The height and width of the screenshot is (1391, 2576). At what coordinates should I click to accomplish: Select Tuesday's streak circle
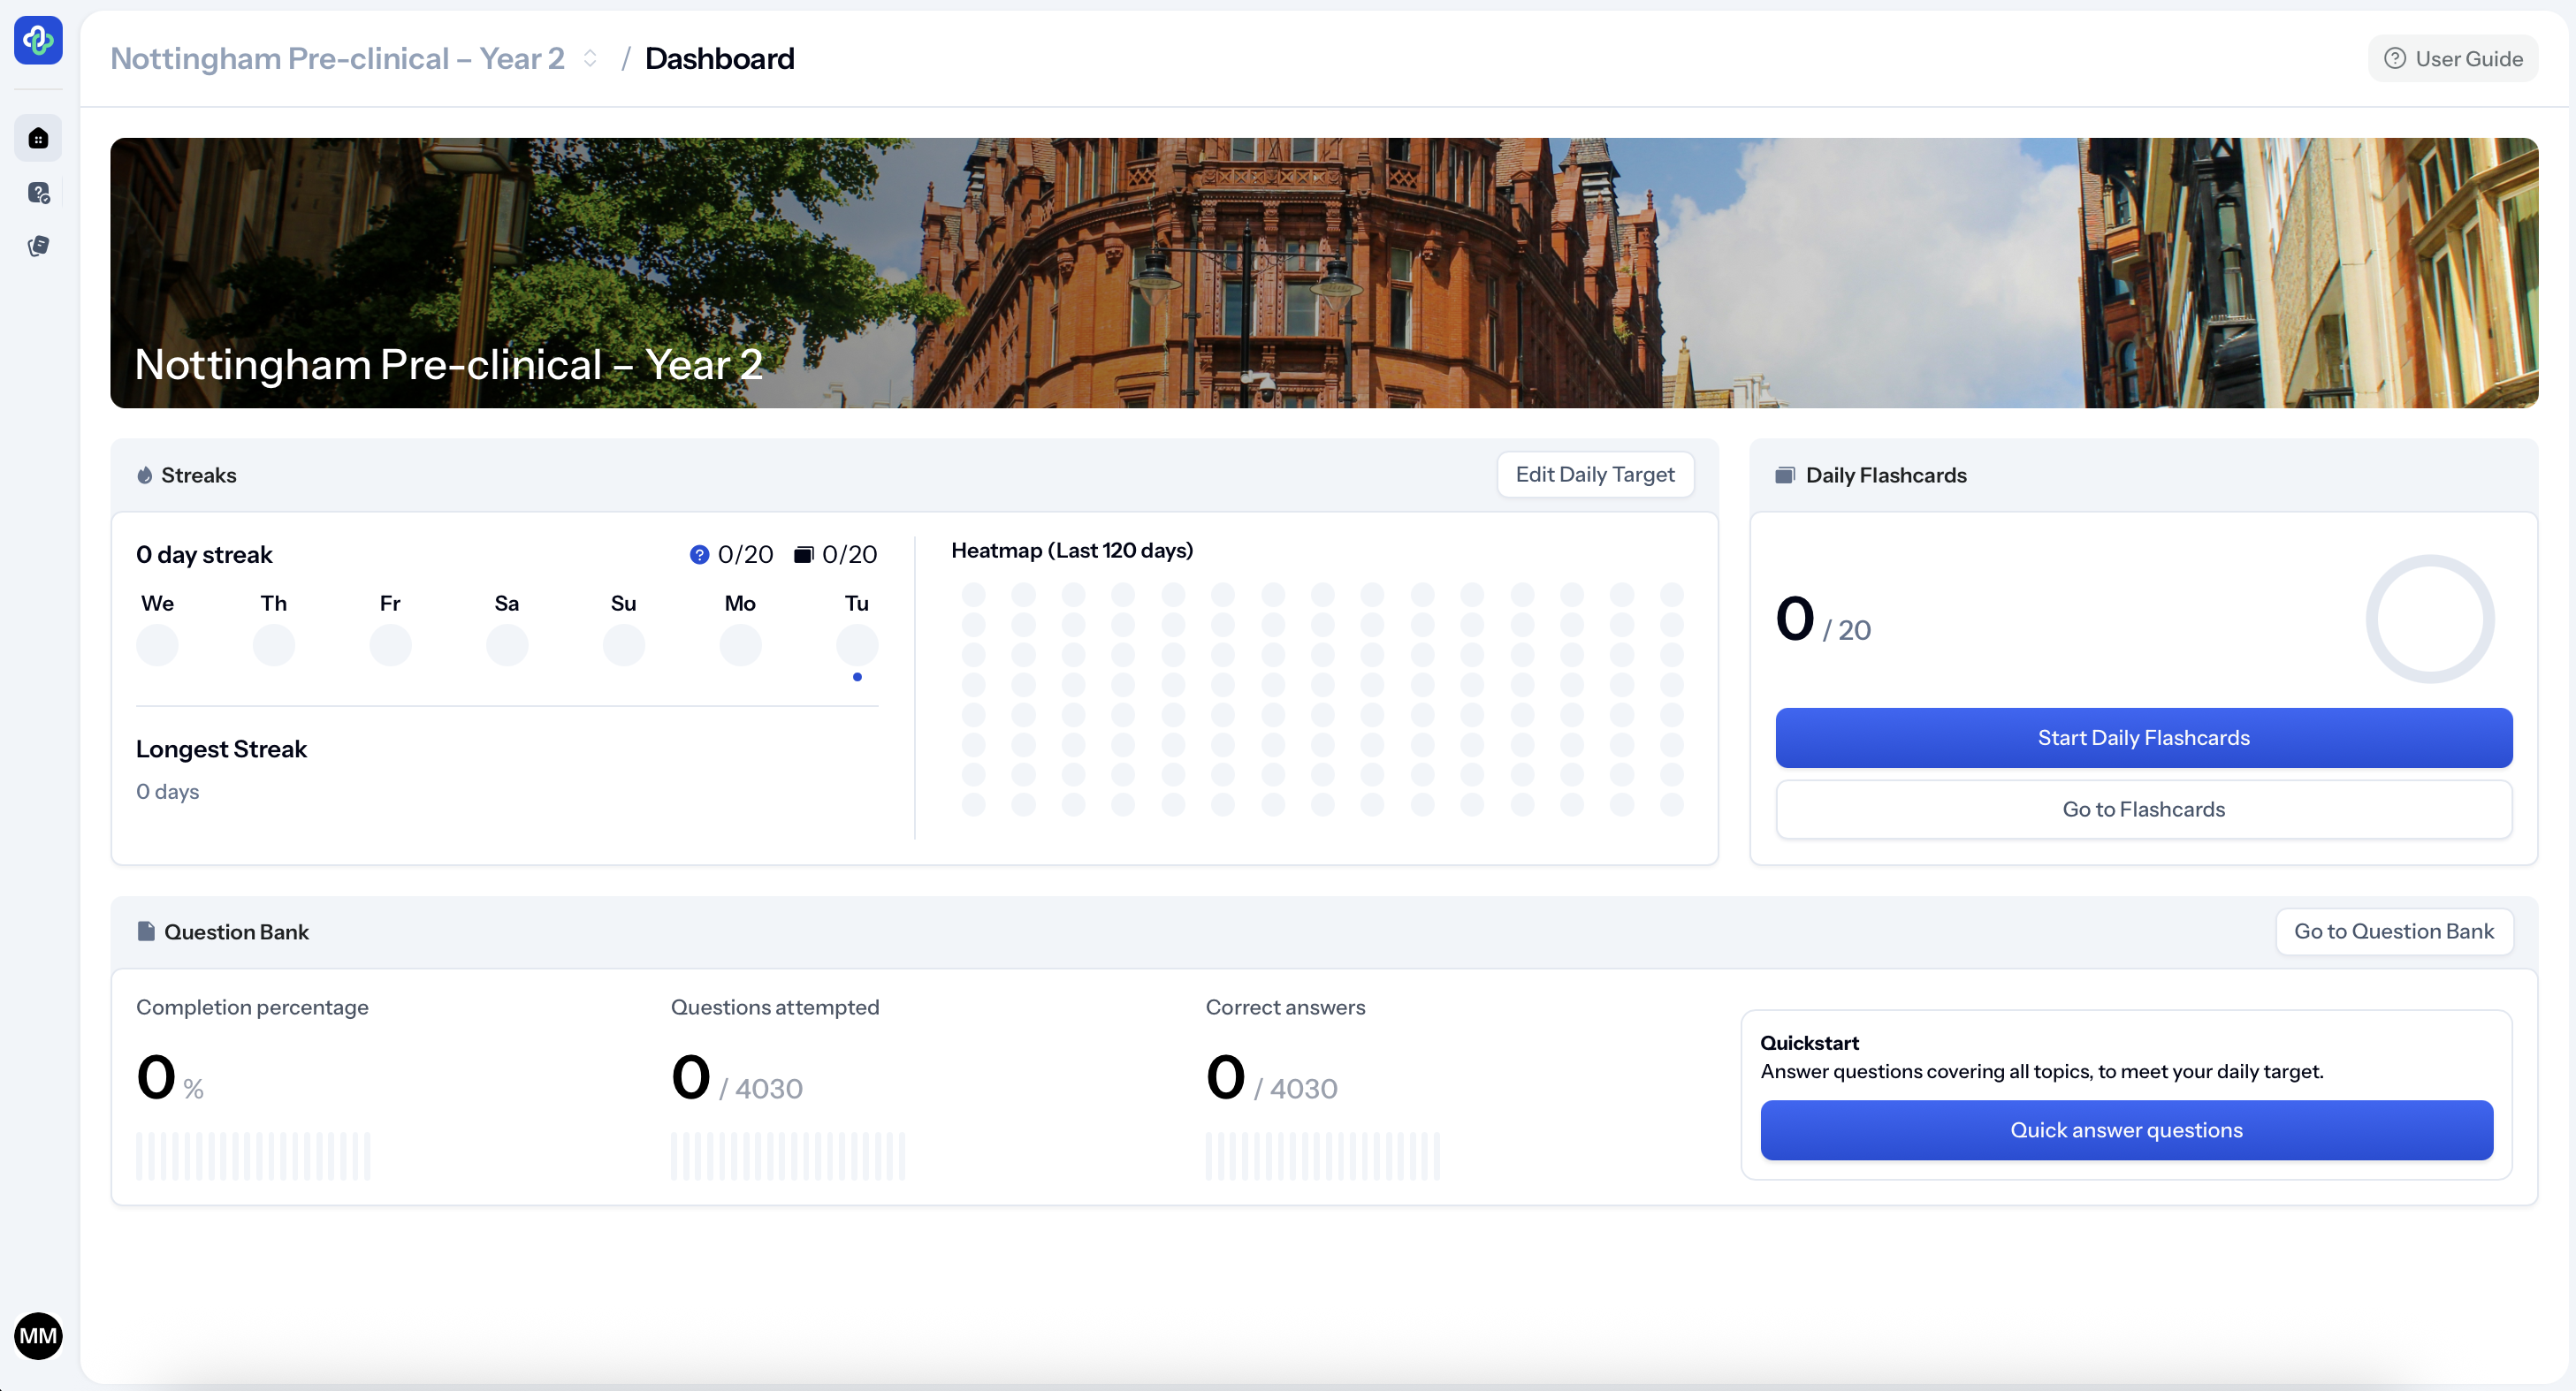(x=857, y=645)
